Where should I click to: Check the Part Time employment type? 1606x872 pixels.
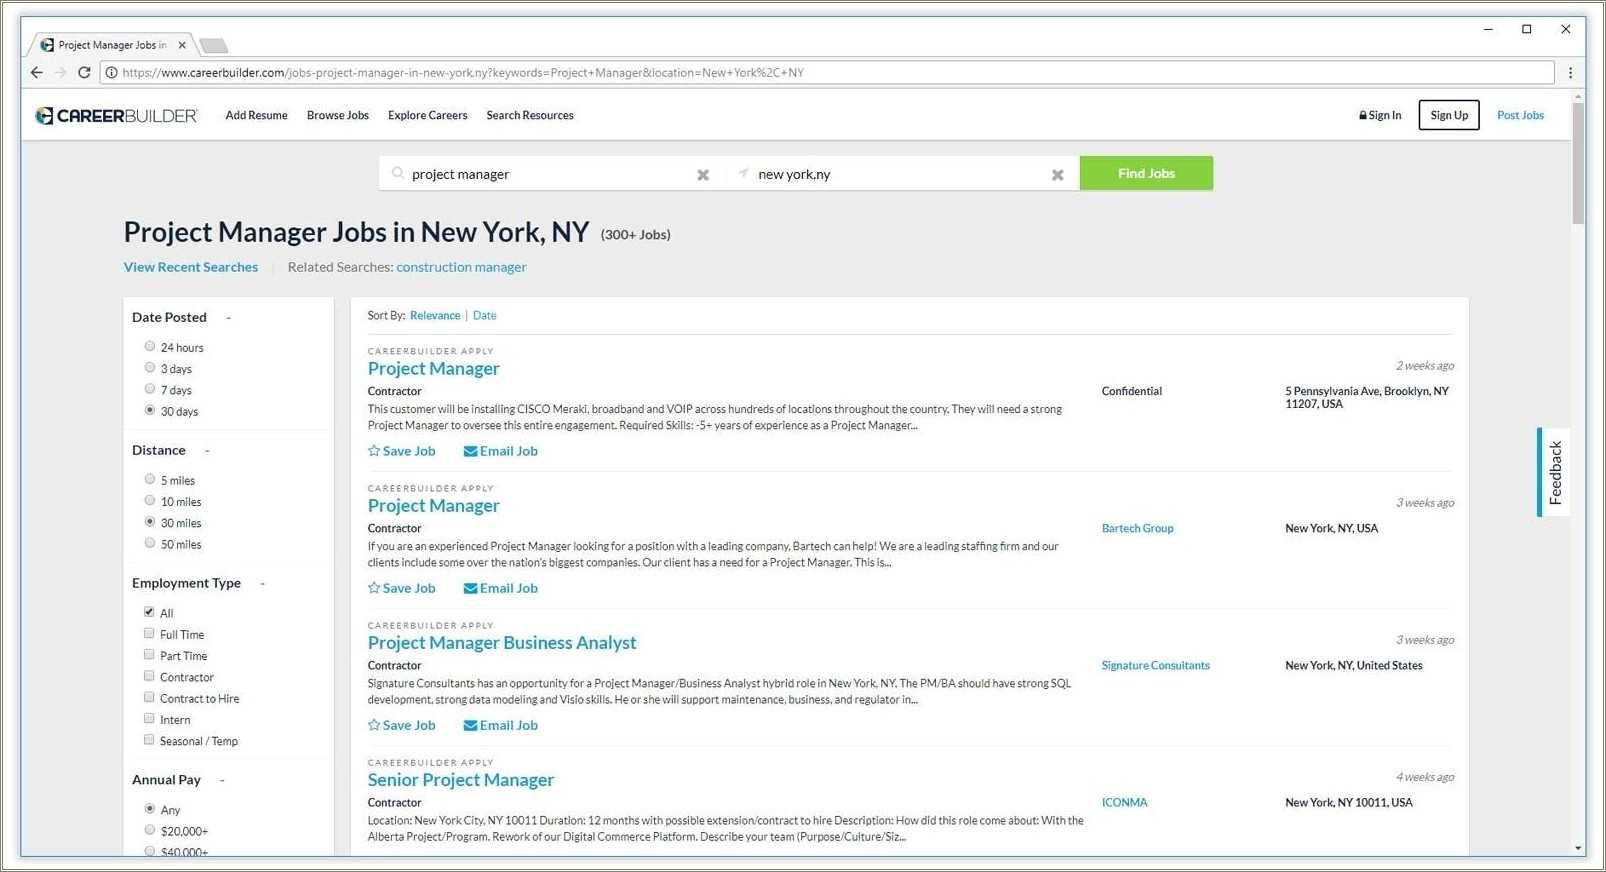click(149, 654)
